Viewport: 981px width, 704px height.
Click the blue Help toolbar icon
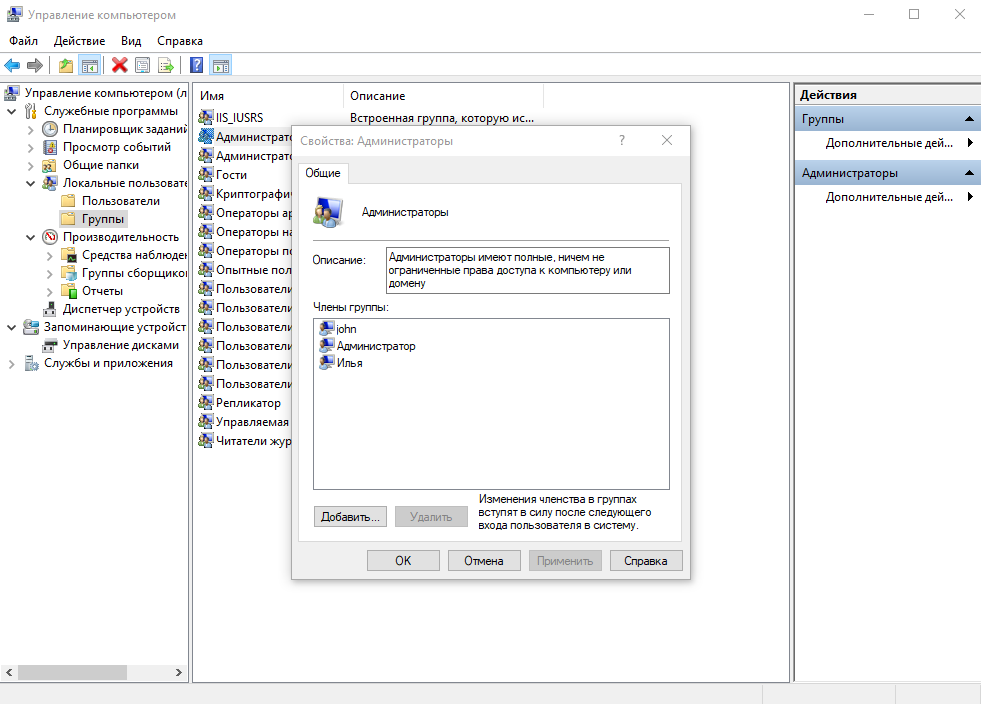click(x=196, y=65)
